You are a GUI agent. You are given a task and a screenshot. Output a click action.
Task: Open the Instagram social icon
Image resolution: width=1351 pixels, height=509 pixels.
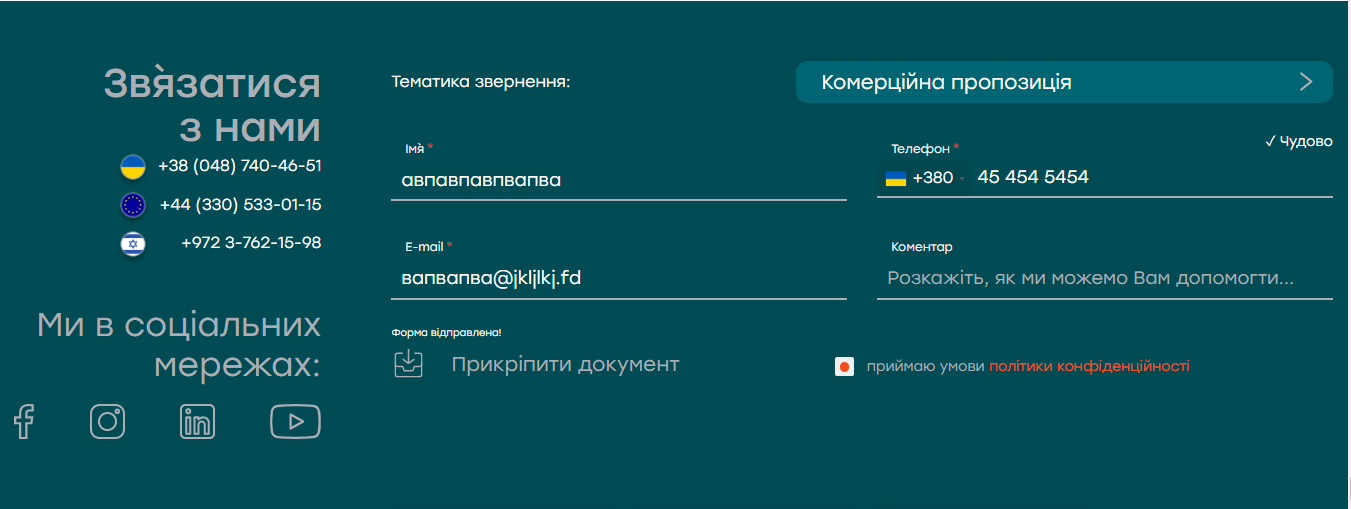click(108, 421)
